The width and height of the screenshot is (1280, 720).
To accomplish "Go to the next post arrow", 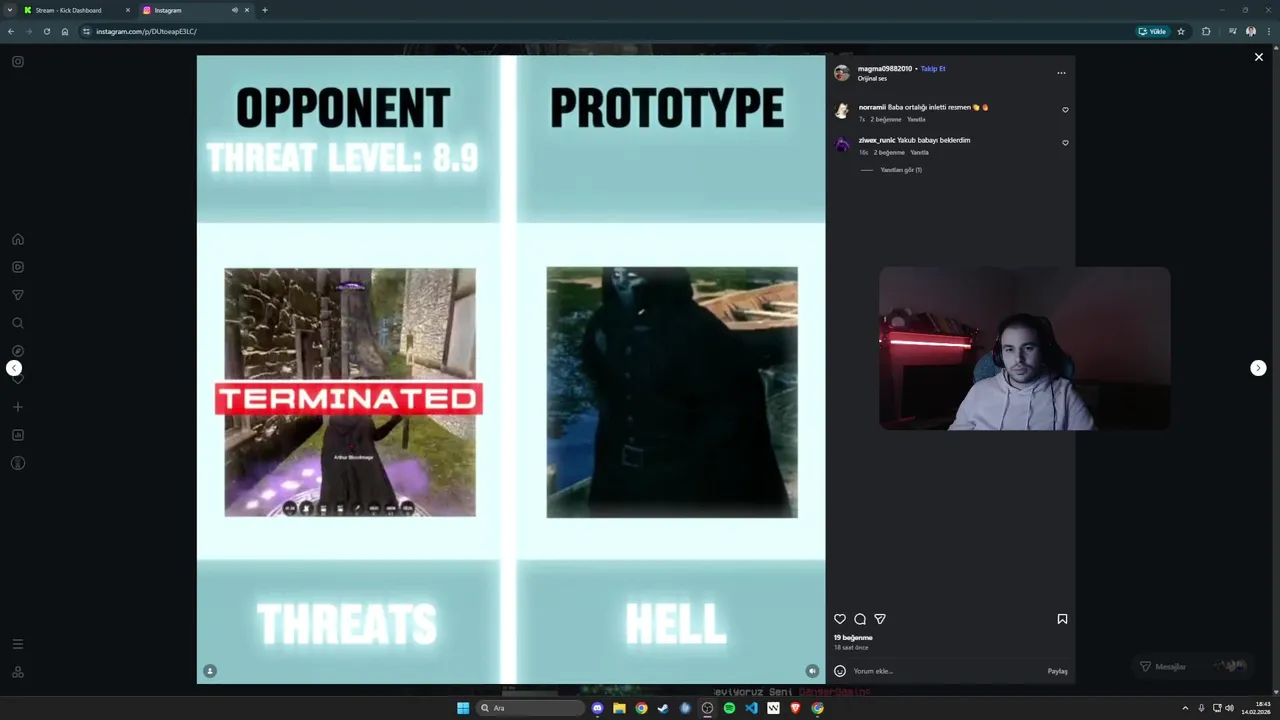I will [1258, 368].
